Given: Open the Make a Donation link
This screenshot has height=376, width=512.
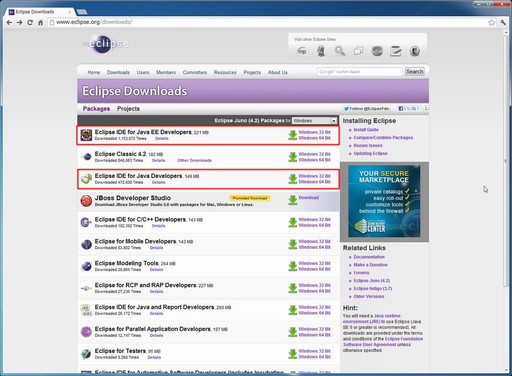Looking at the screenshot, I should point(370,265).
